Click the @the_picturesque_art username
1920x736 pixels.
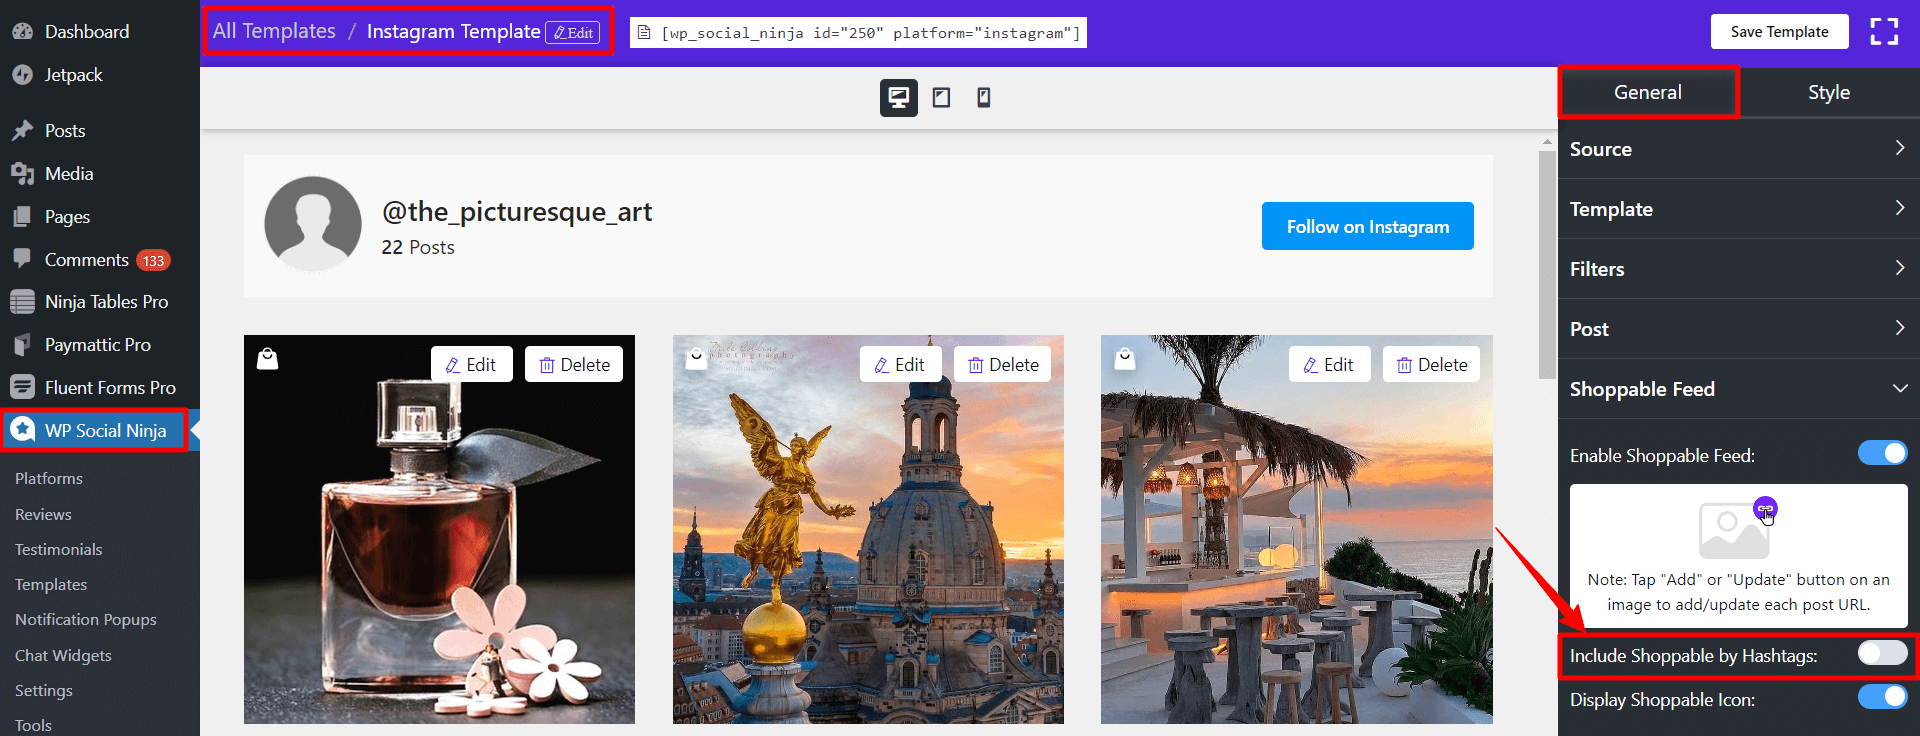point(517,212)
